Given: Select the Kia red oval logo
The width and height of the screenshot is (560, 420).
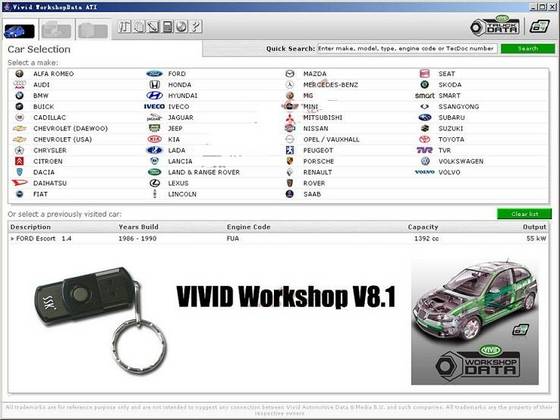Looking at the screenshot, I should (x=154, y=139).
